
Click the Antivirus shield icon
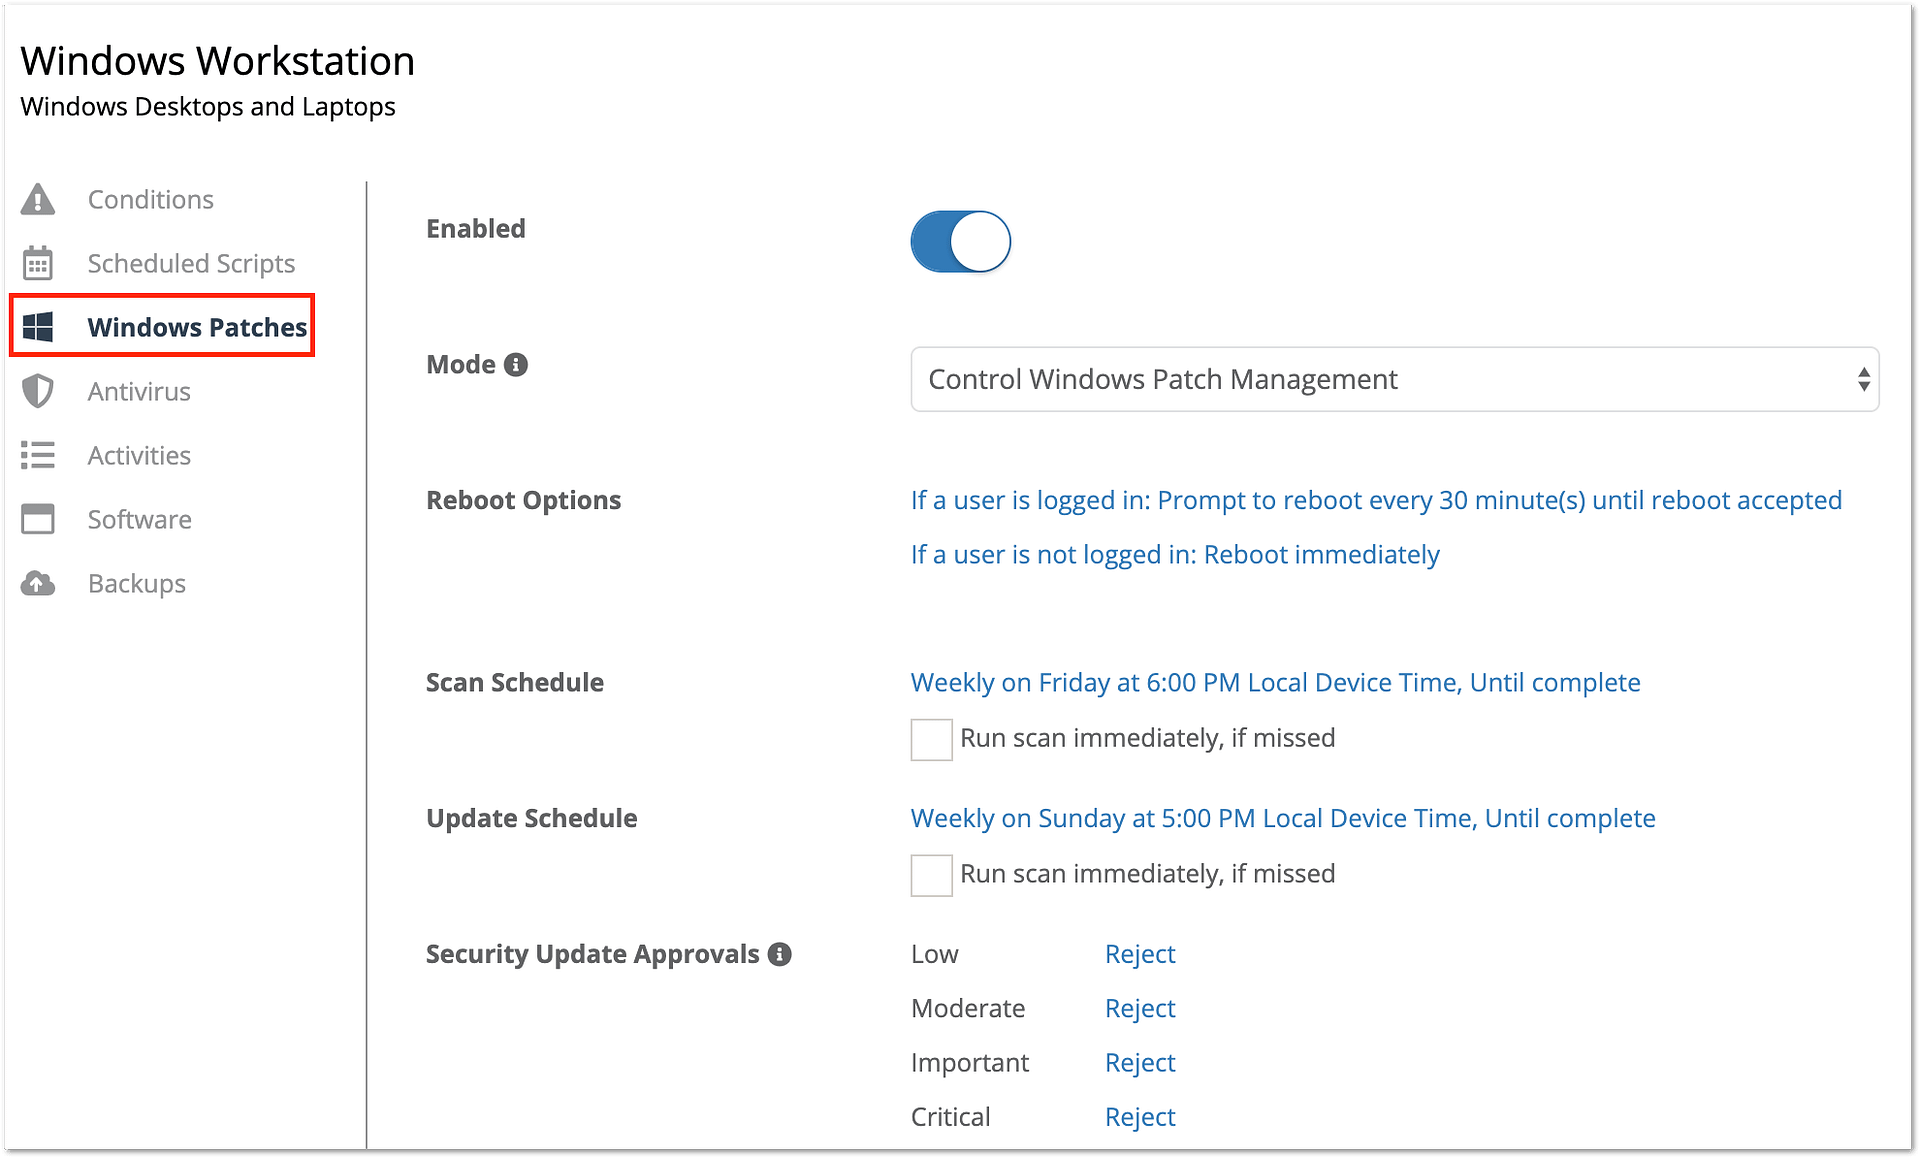[x=38, y=391]
